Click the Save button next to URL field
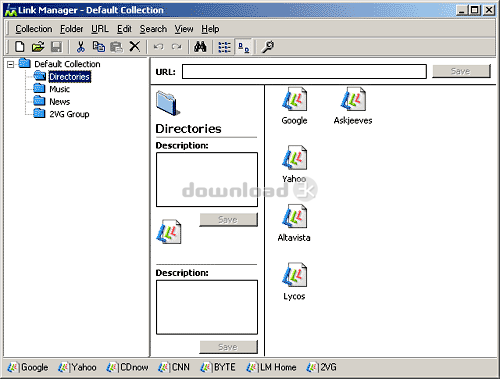 coord(461,71)
